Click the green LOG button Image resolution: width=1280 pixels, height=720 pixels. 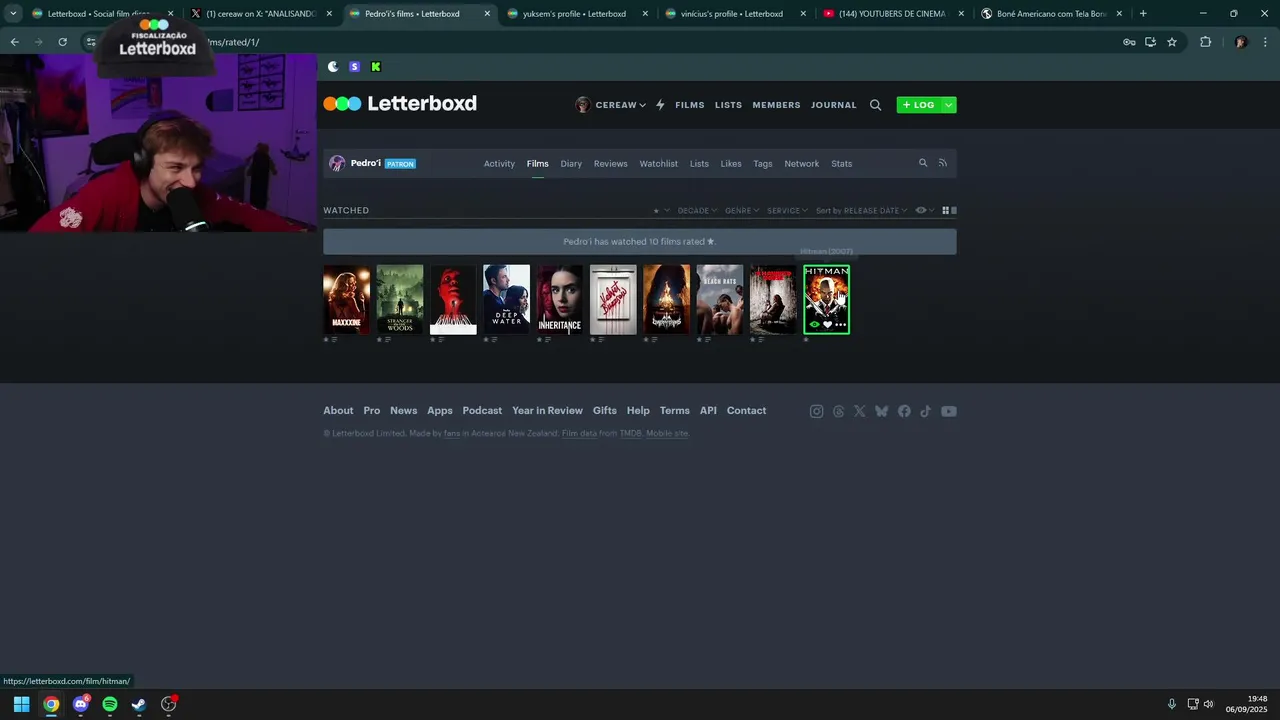point(919,105)
